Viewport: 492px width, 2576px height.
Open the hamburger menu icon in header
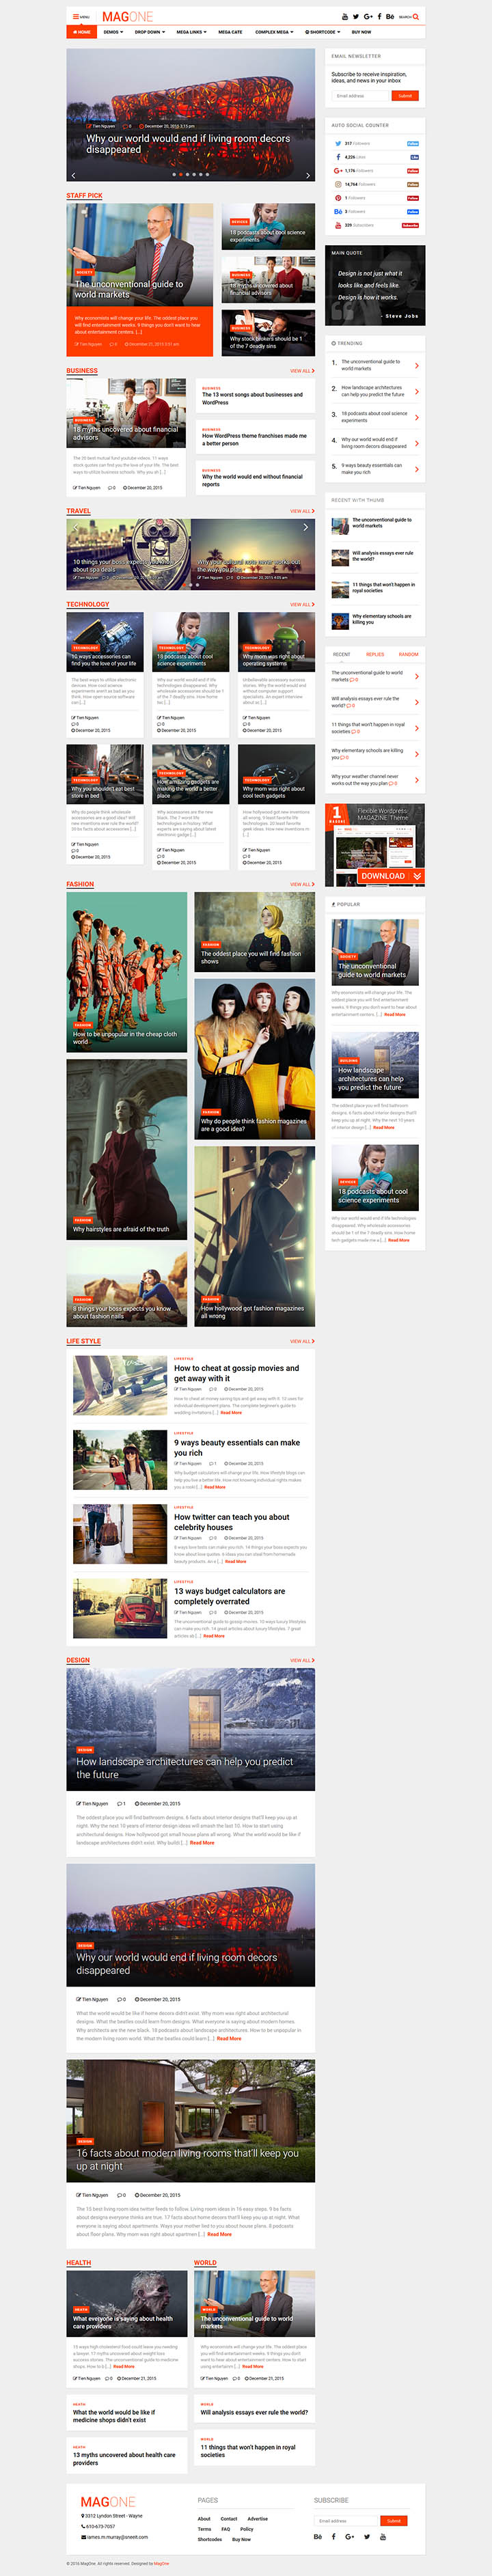tap(75, 17)
